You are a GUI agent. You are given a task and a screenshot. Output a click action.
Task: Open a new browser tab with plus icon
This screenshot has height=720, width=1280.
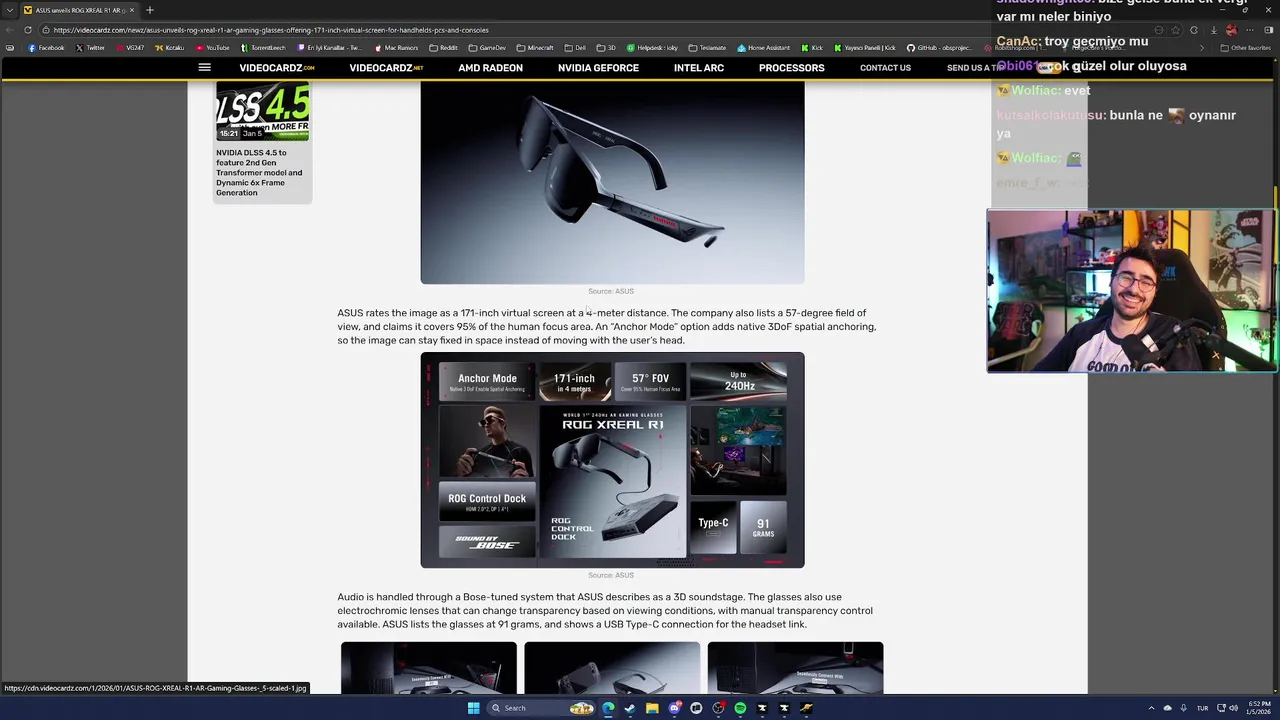coord(150,10)
